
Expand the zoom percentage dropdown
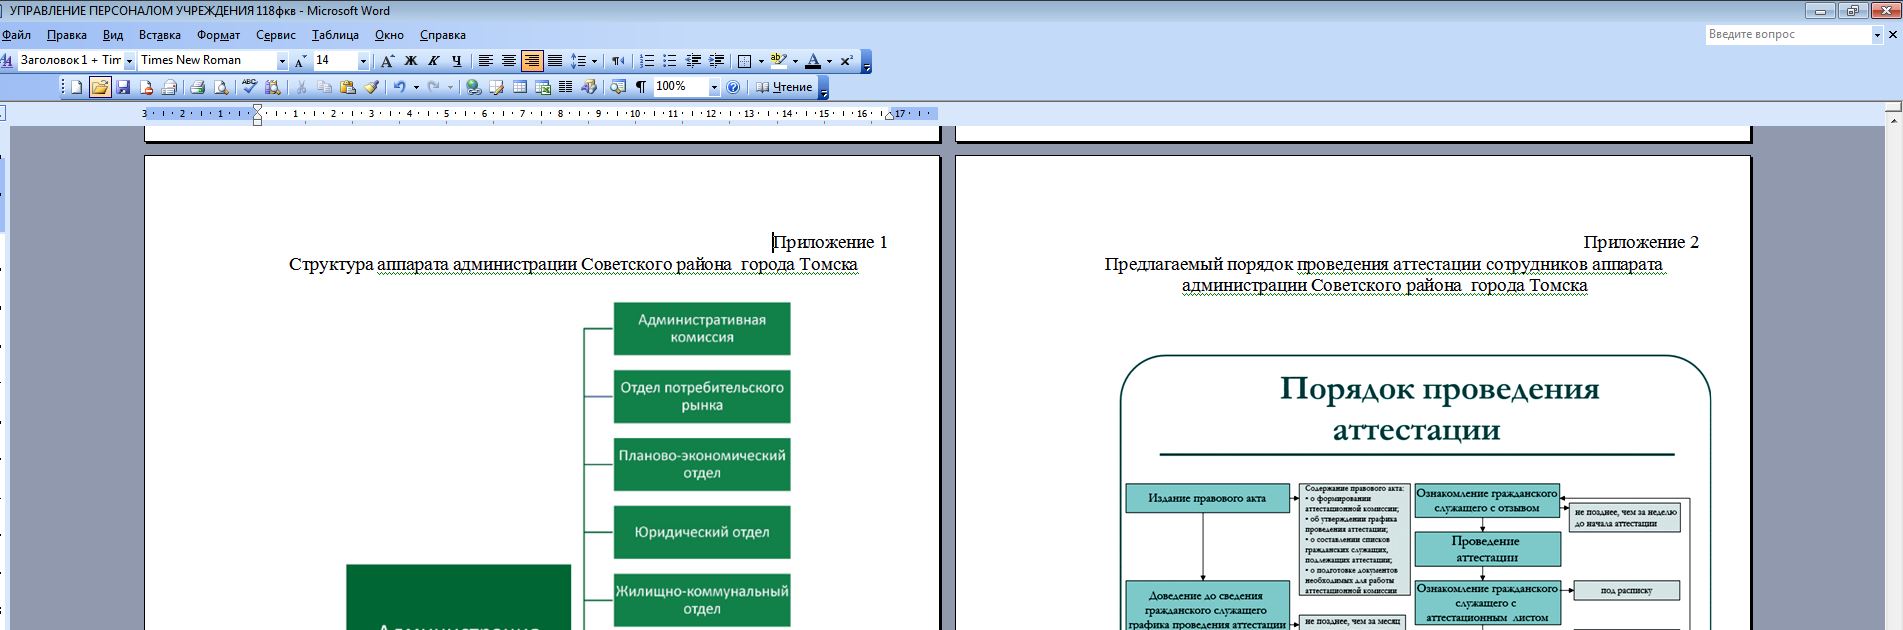tap(714, 88)
